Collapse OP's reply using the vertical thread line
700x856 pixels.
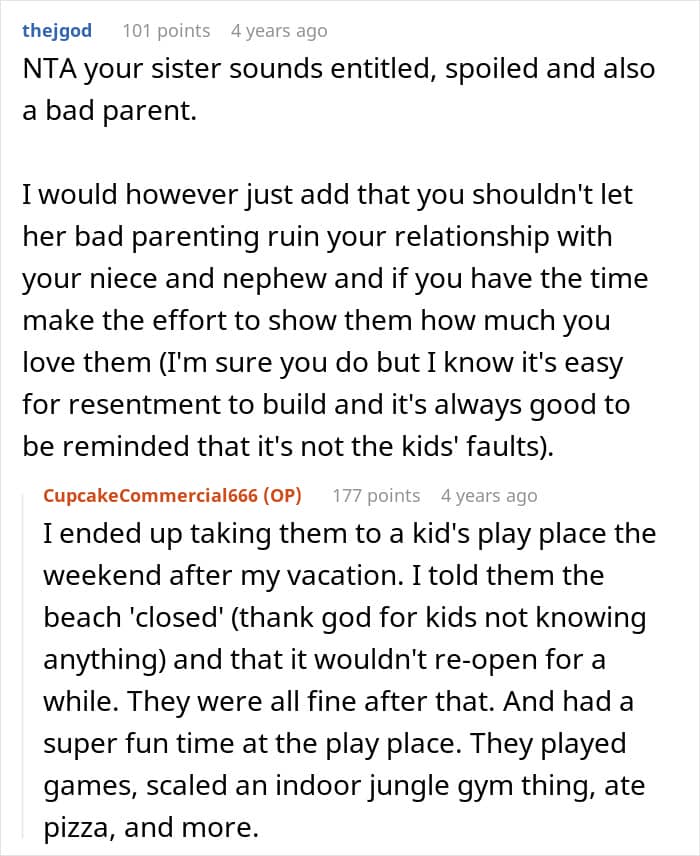[x=23, y=666]
